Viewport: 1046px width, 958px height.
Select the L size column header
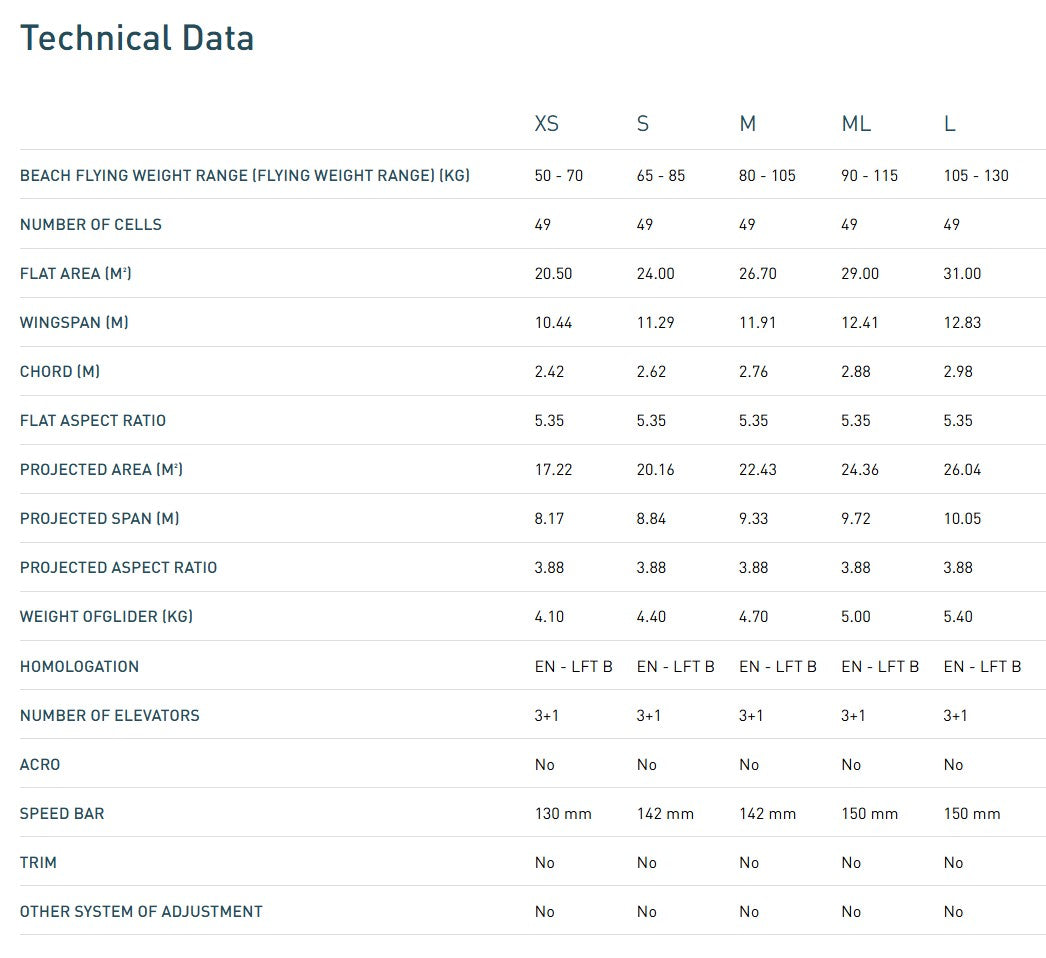click(x=949, y=124)
